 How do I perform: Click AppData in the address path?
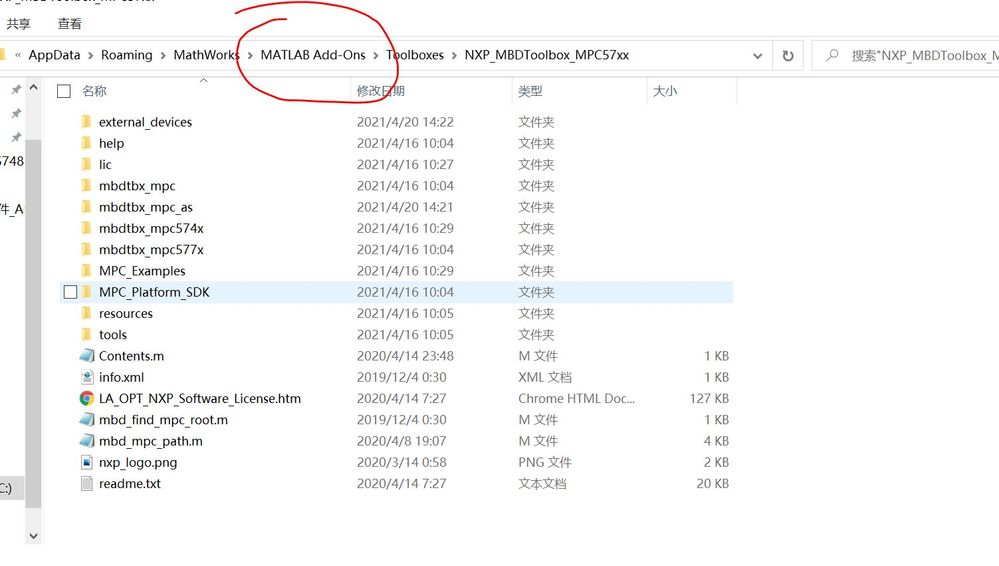point(54,55)
